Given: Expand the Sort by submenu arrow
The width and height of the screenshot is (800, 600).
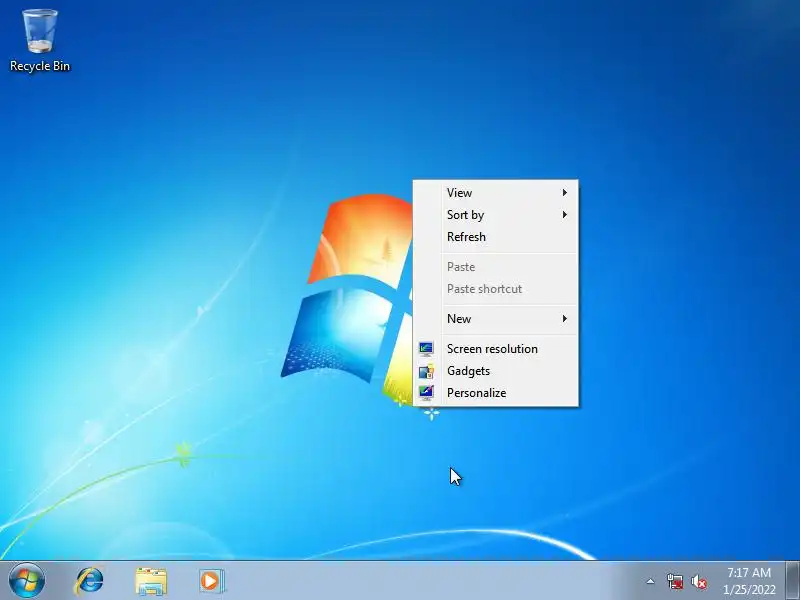Looking at the screenshot, I should pos(564,214).
